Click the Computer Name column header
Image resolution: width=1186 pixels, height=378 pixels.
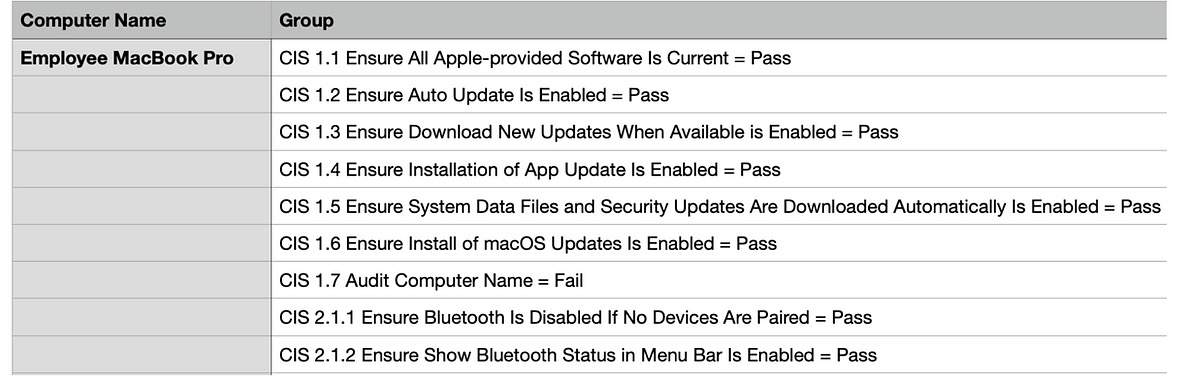click(x=141, y=20)
